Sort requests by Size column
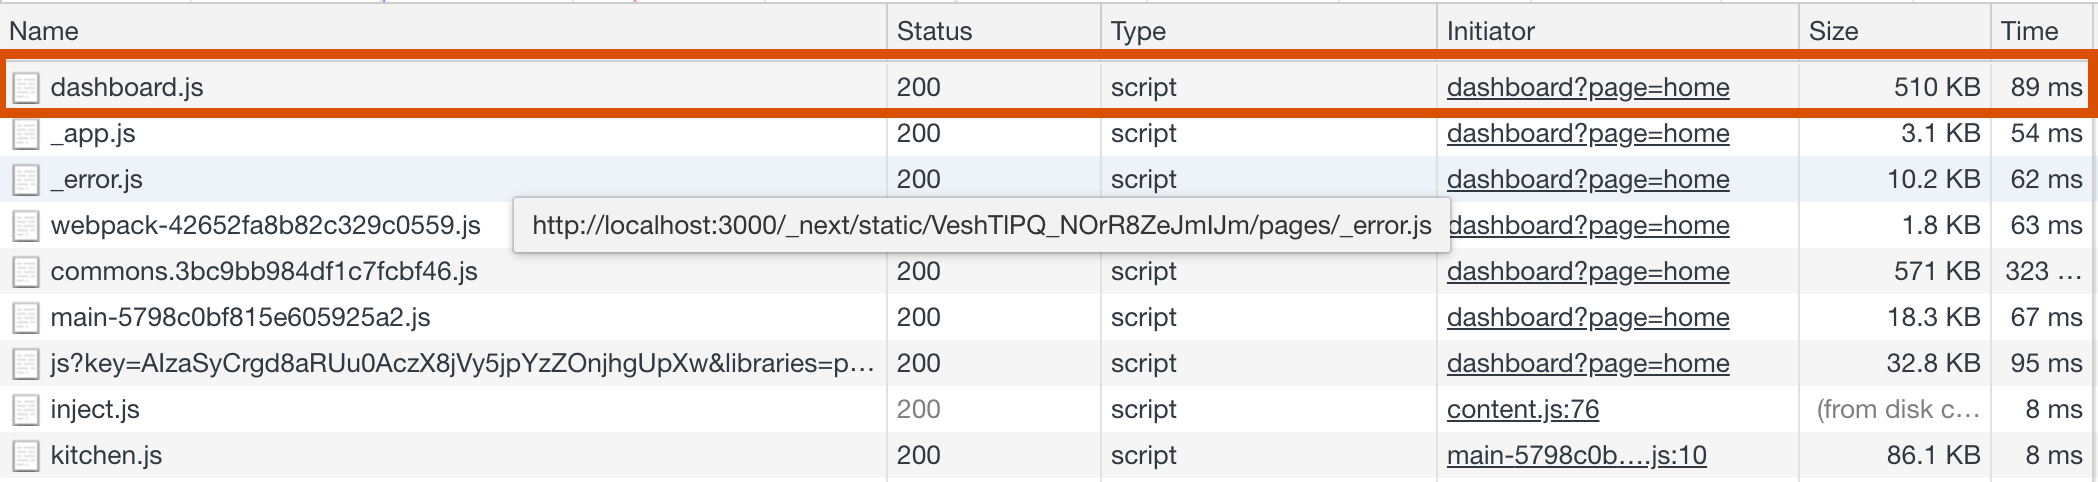Image resolution: width=2098 pixels, height=482 pixels. coord(1833,31)
